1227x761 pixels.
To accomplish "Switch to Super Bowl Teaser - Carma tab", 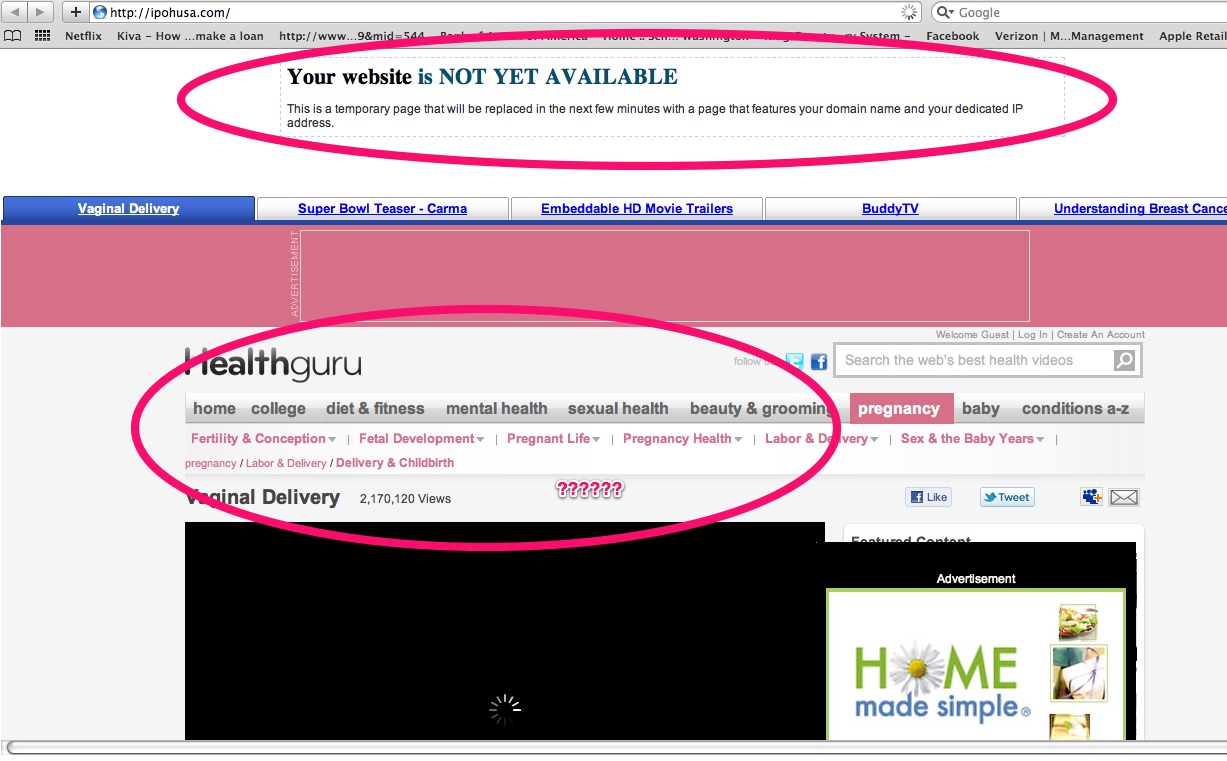I will pos(382,209).
